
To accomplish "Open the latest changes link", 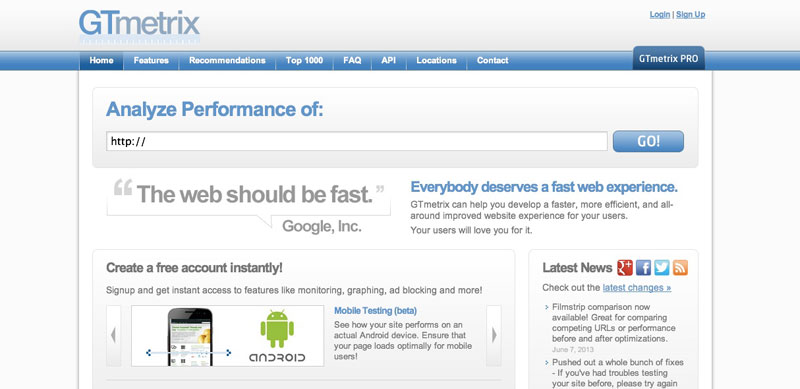I will (x=637, y=287).
